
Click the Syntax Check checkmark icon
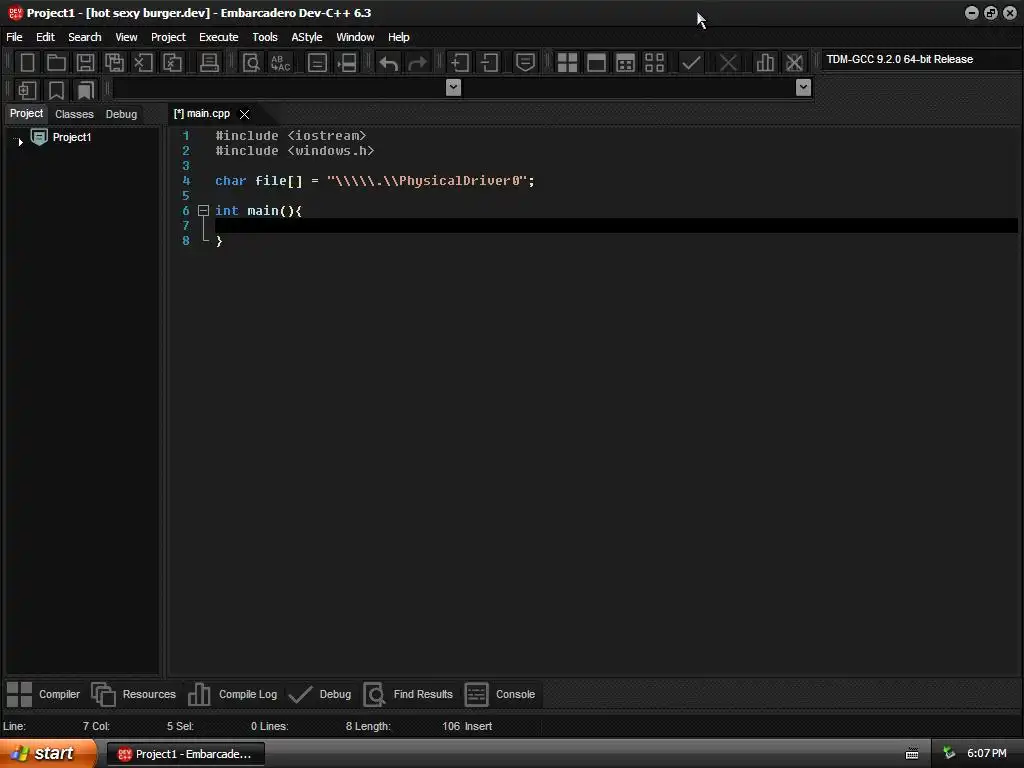coord(692,63)
